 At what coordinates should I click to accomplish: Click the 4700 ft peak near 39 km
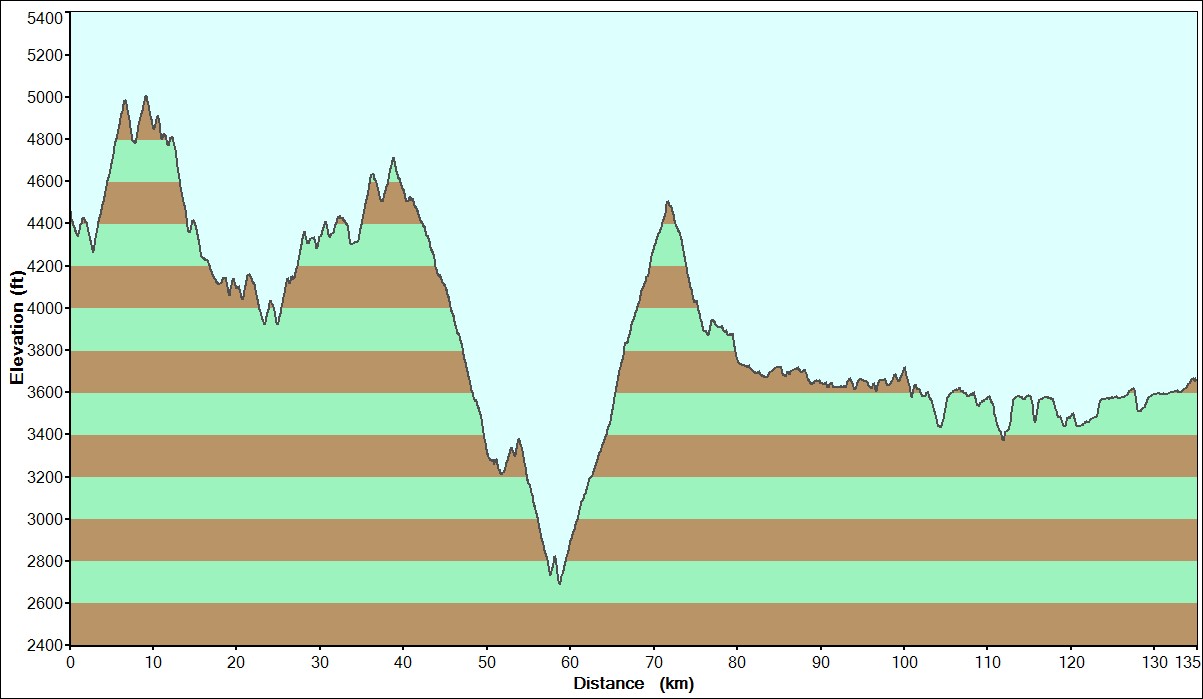[394, 158]
